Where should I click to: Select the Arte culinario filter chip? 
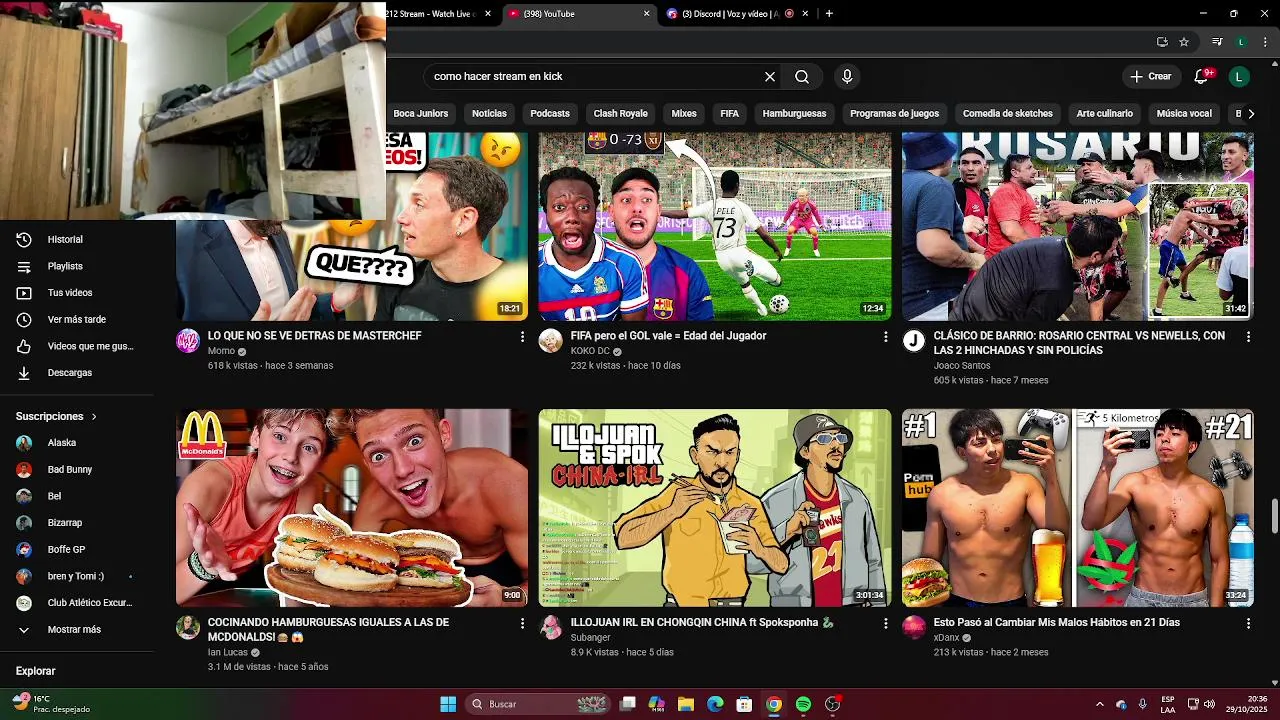click(1104, 114)
